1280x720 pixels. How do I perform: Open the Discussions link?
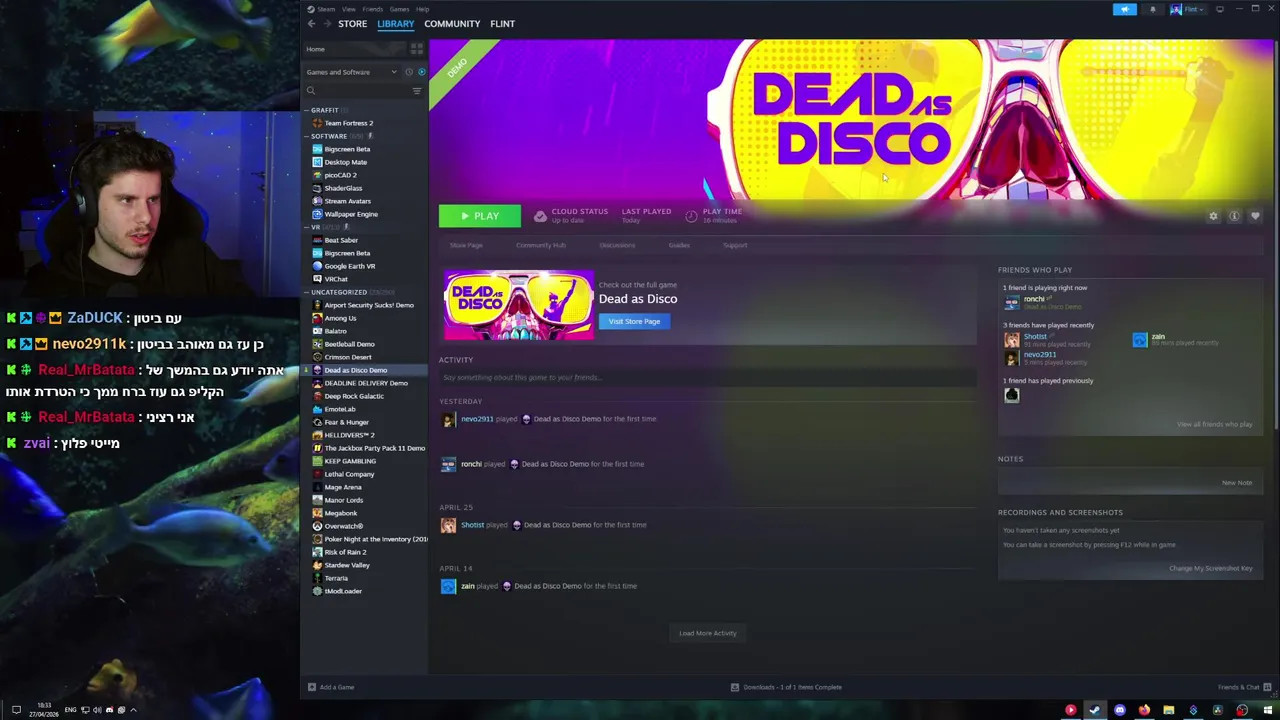(x=617, y=245)
